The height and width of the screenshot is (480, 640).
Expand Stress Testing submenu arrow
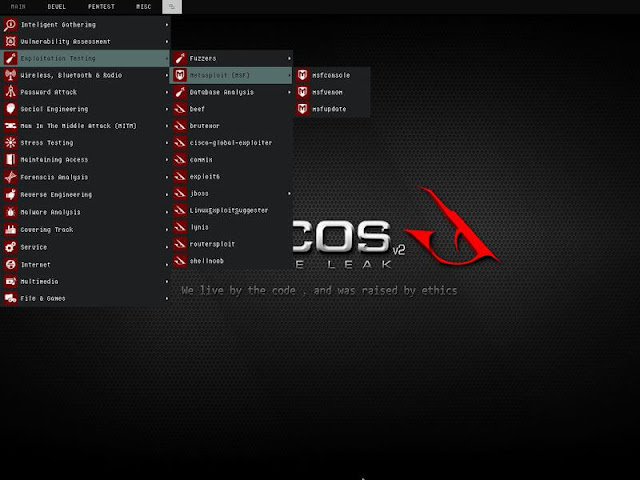(x=167, y=142)
